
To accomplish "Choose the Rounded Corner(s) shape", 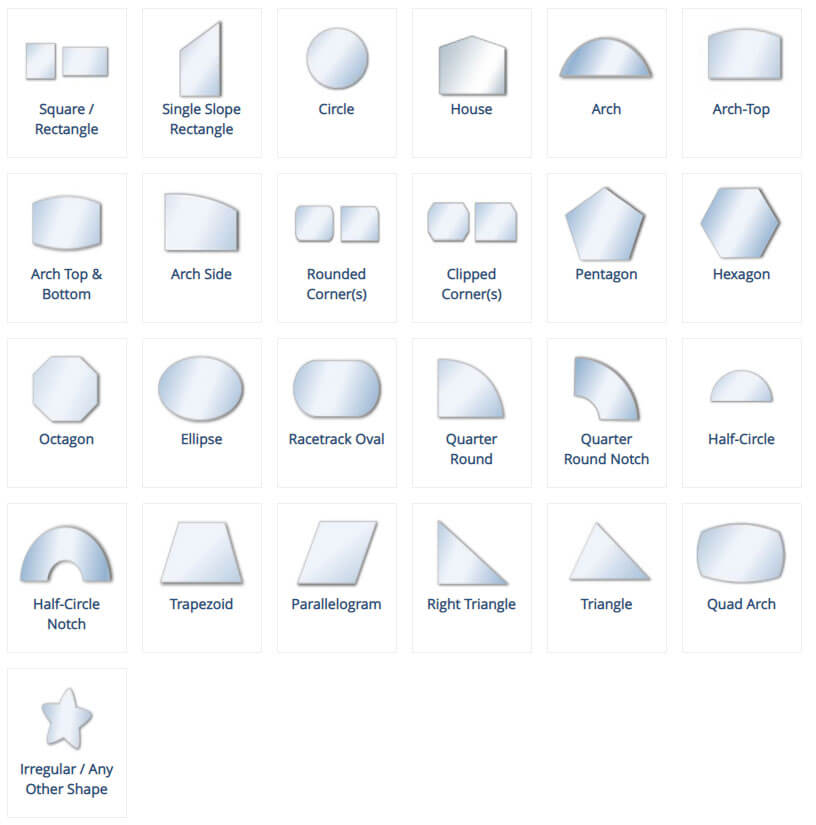I will coord(337,224).
